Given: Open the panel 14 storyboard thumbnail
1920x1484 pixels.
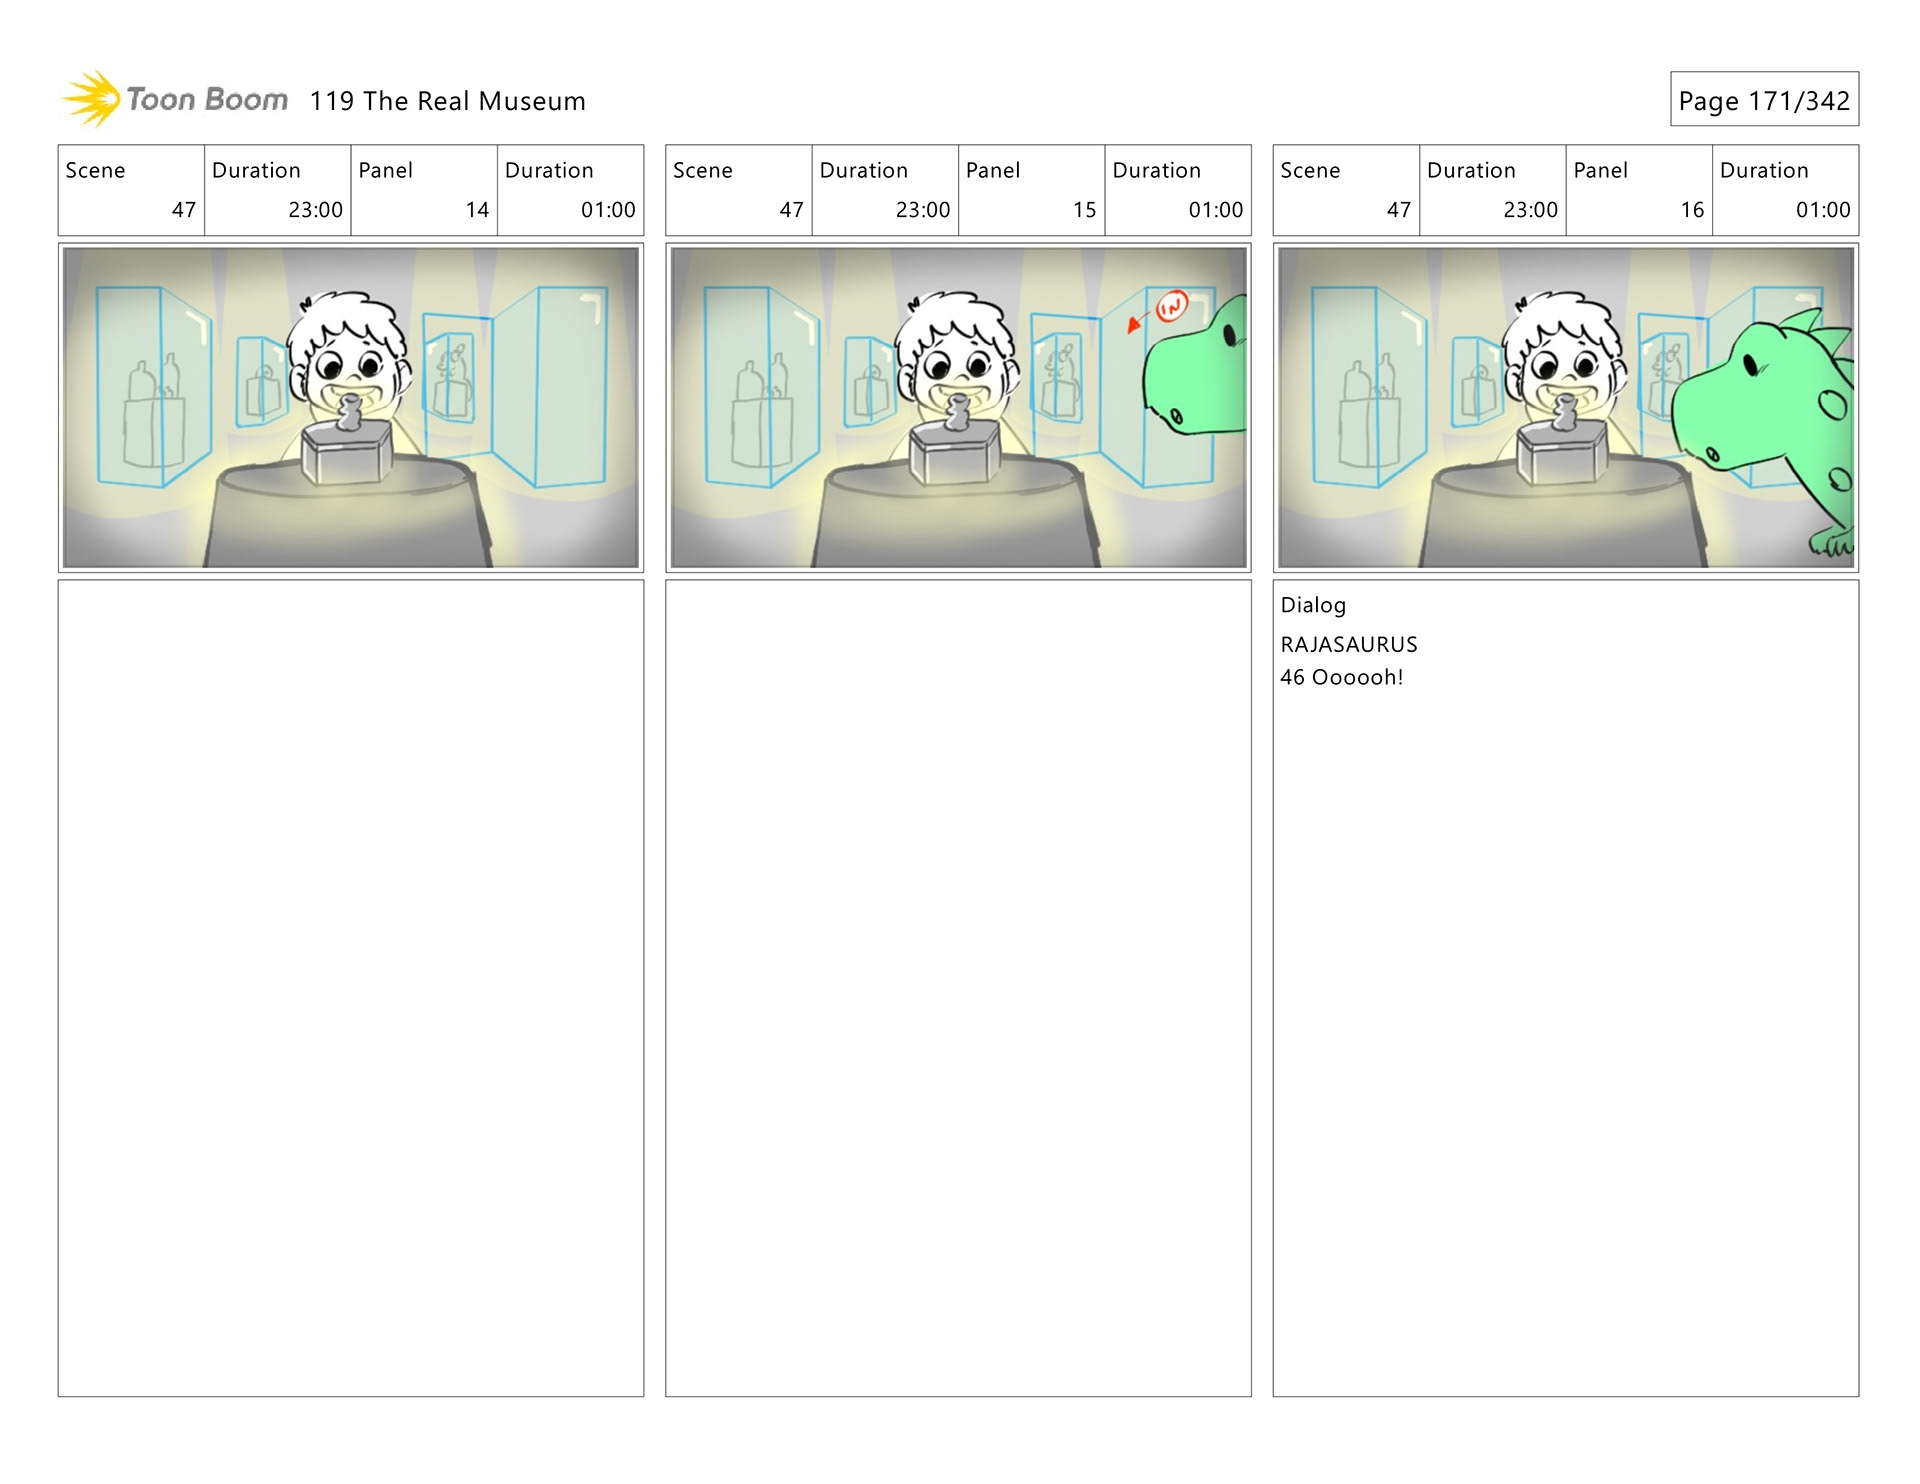Looking at the screenshot, I should (x=350, y=407).
